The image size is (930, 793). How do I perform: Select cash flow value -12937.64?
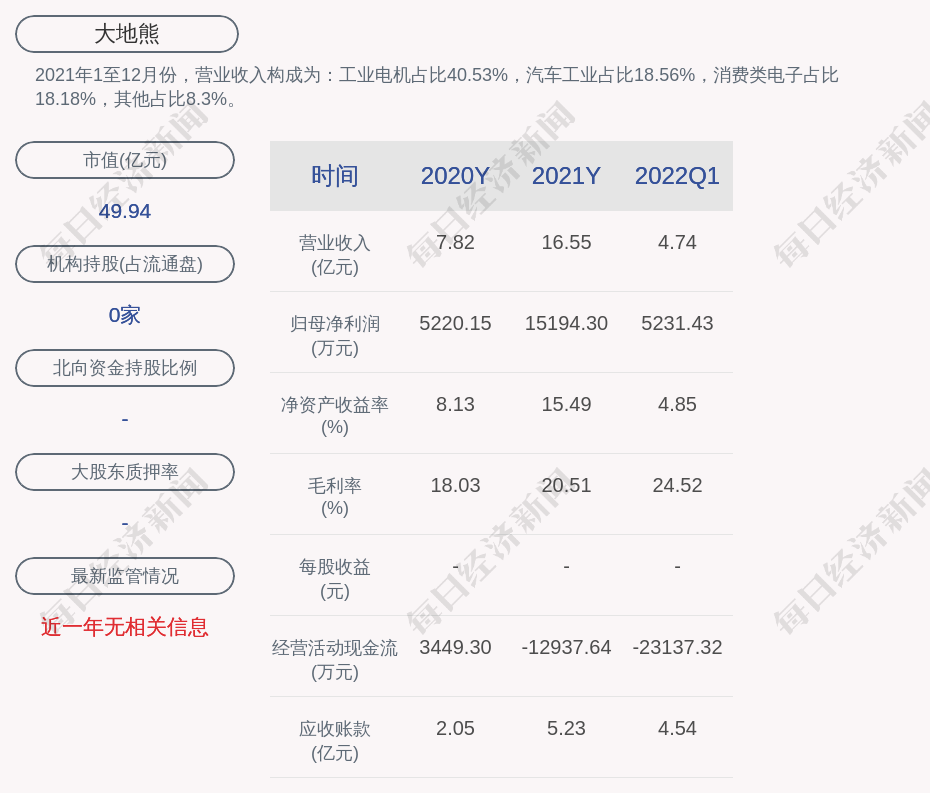(x=566, y=647)
